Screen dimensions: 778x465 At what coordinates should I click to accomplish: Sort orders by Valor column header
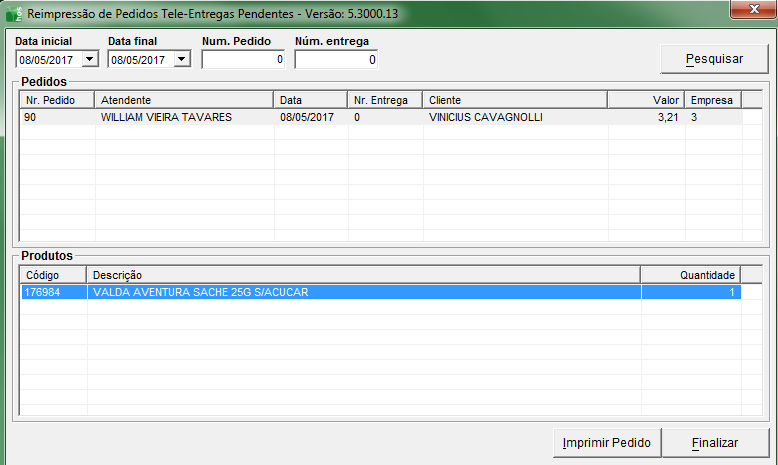645,100
